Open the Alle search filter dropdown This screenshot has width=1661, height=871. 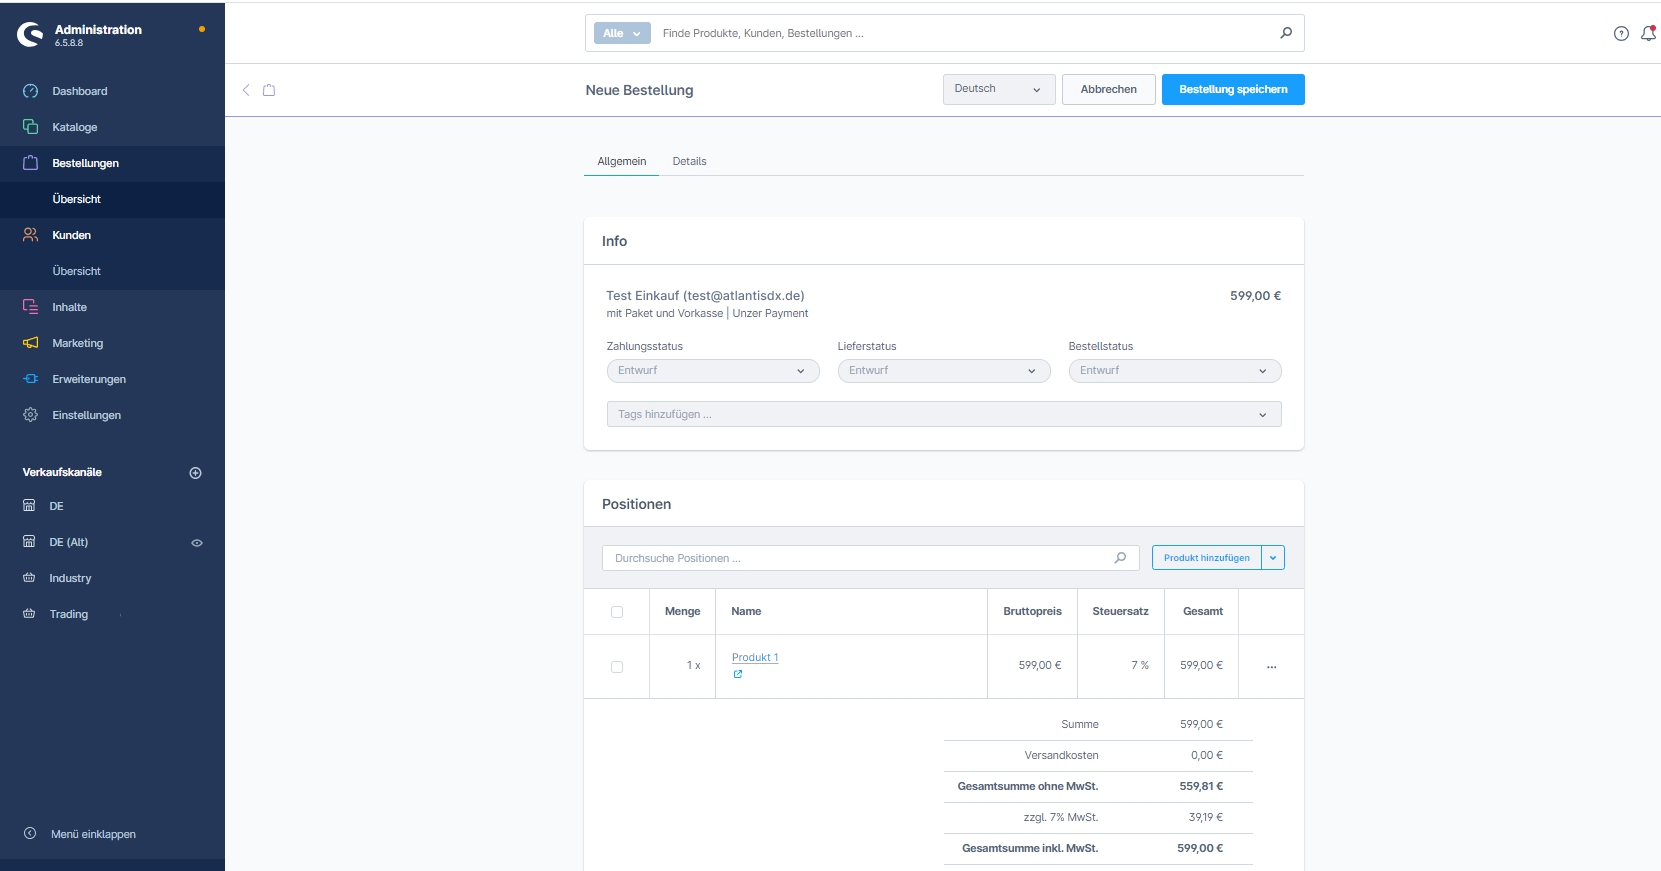click(x=622, y=33)
